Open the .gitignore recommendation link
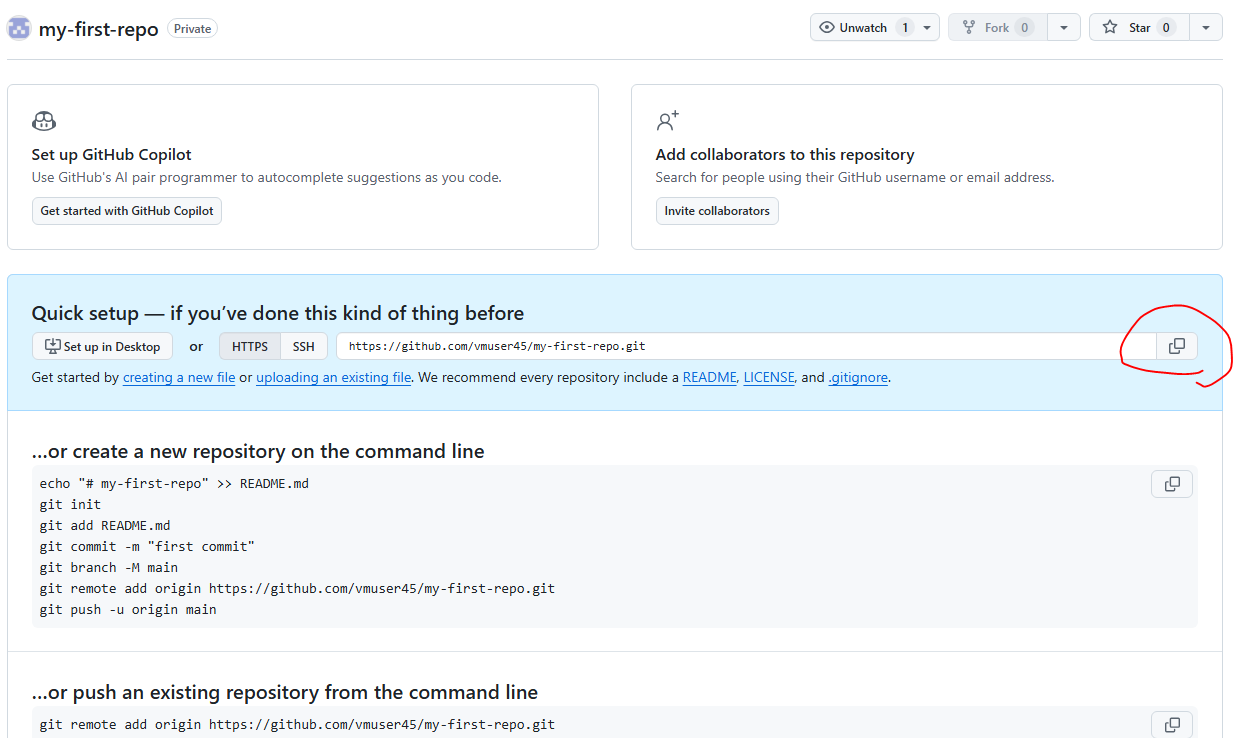Viewport: 1243px width, 738px height. (858, 378)
